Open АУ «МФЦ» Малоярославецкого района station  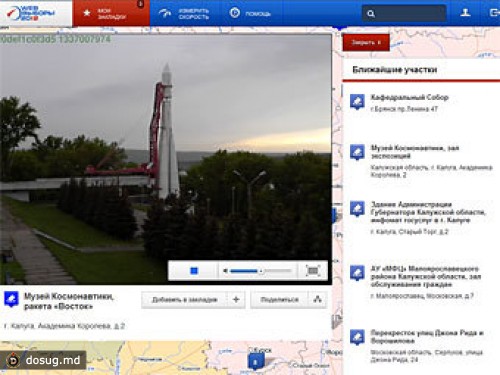pyautogui.click(x=426, y=276)
